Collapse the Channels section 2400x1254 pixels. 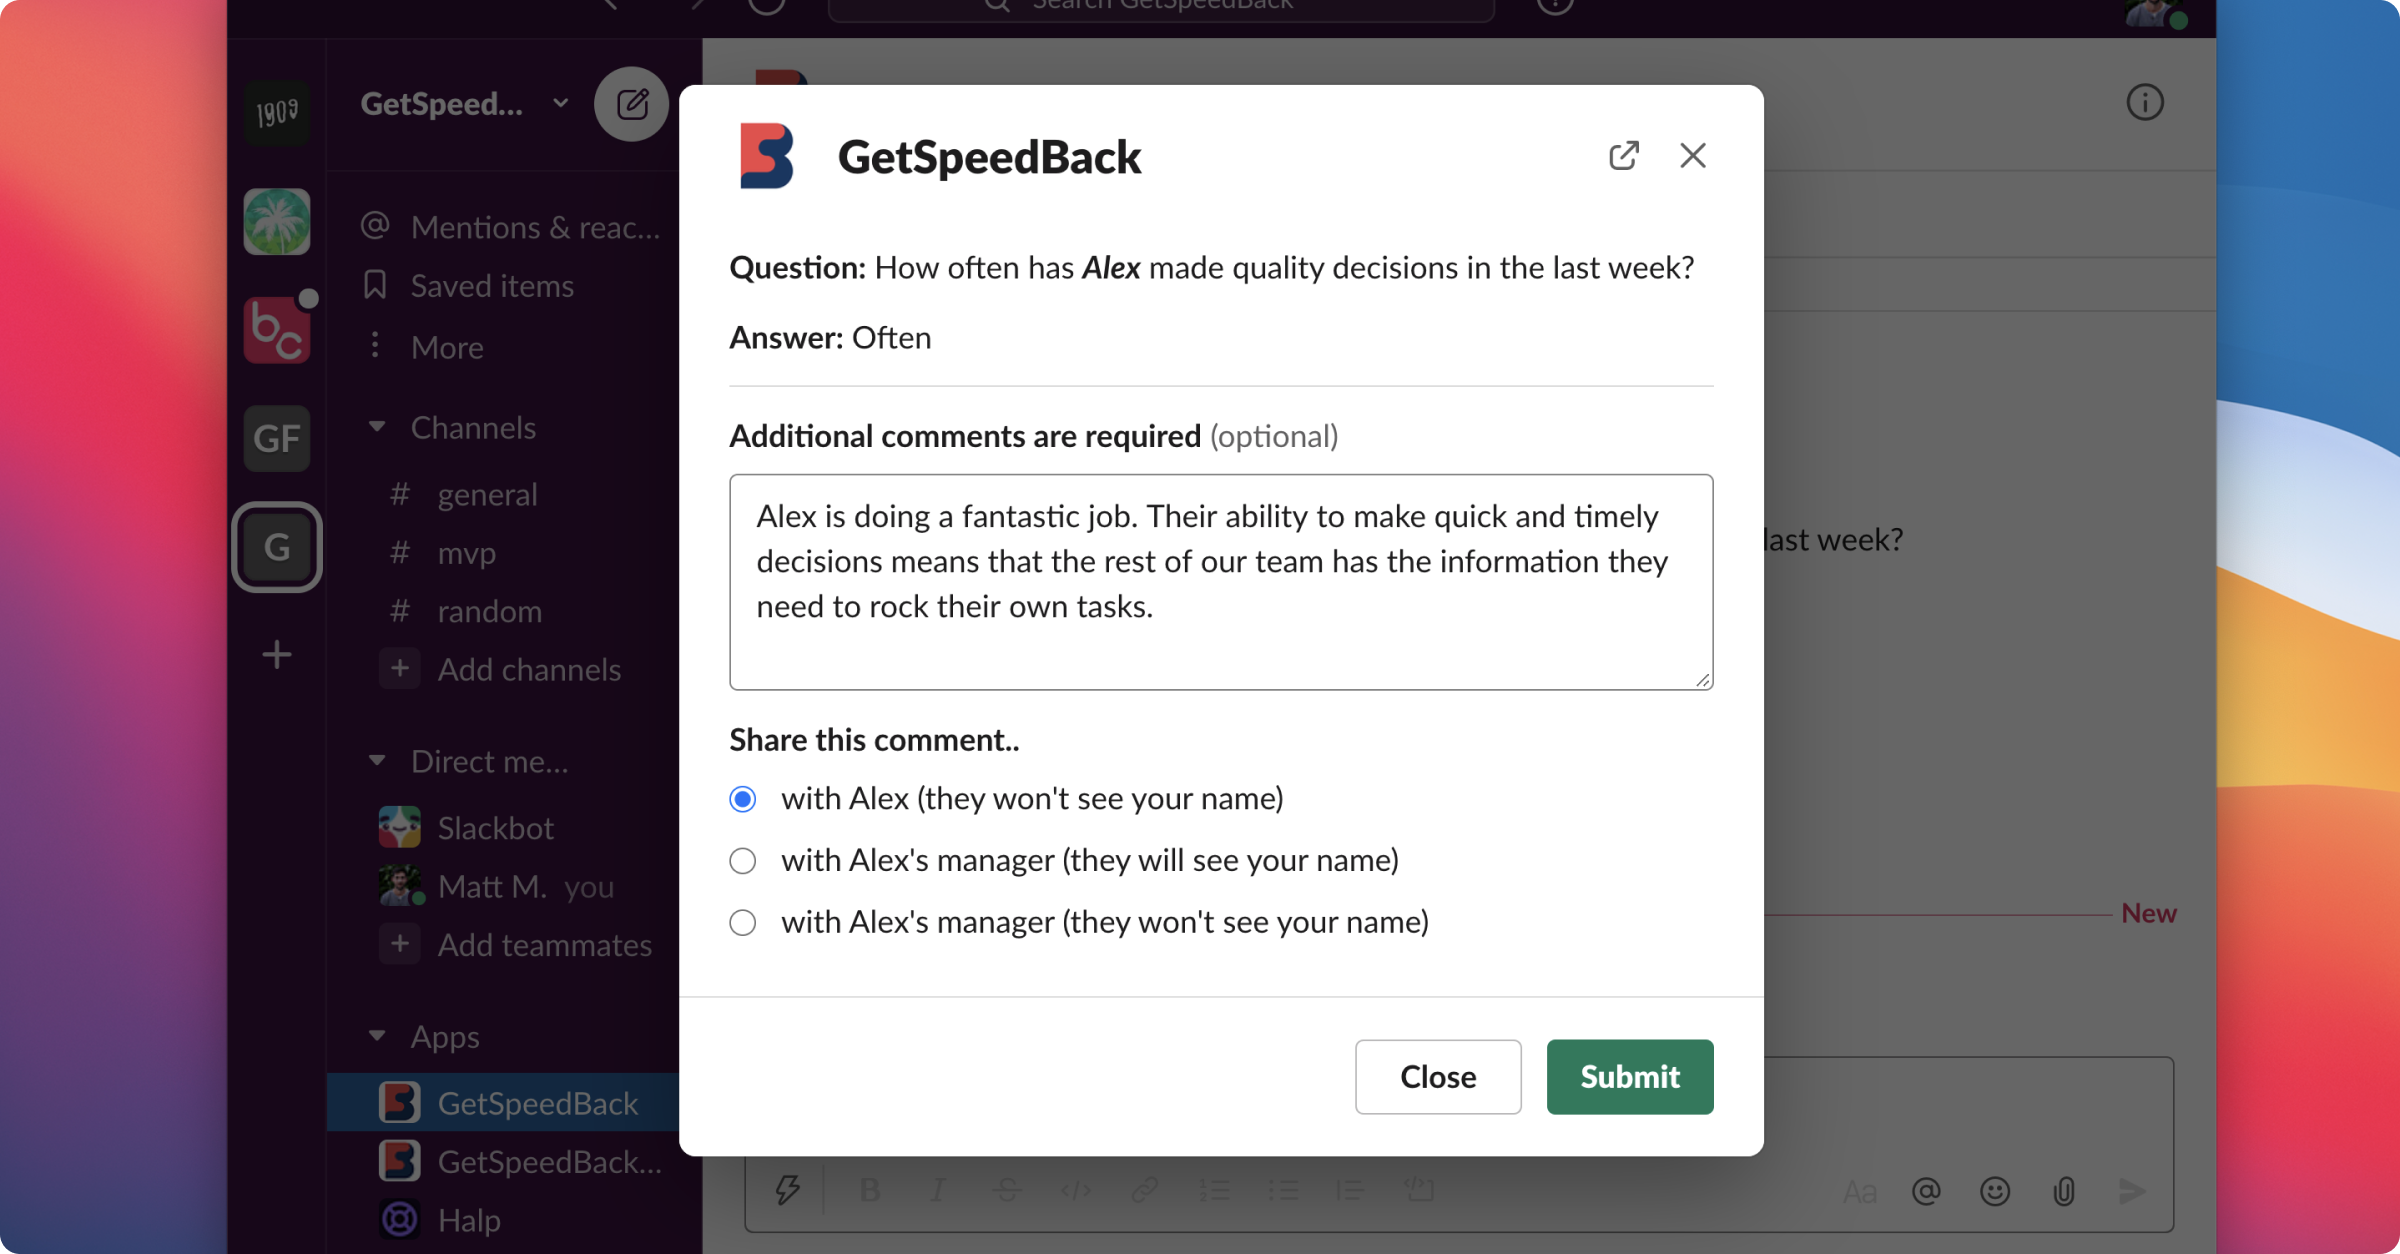tap(377, 427)
